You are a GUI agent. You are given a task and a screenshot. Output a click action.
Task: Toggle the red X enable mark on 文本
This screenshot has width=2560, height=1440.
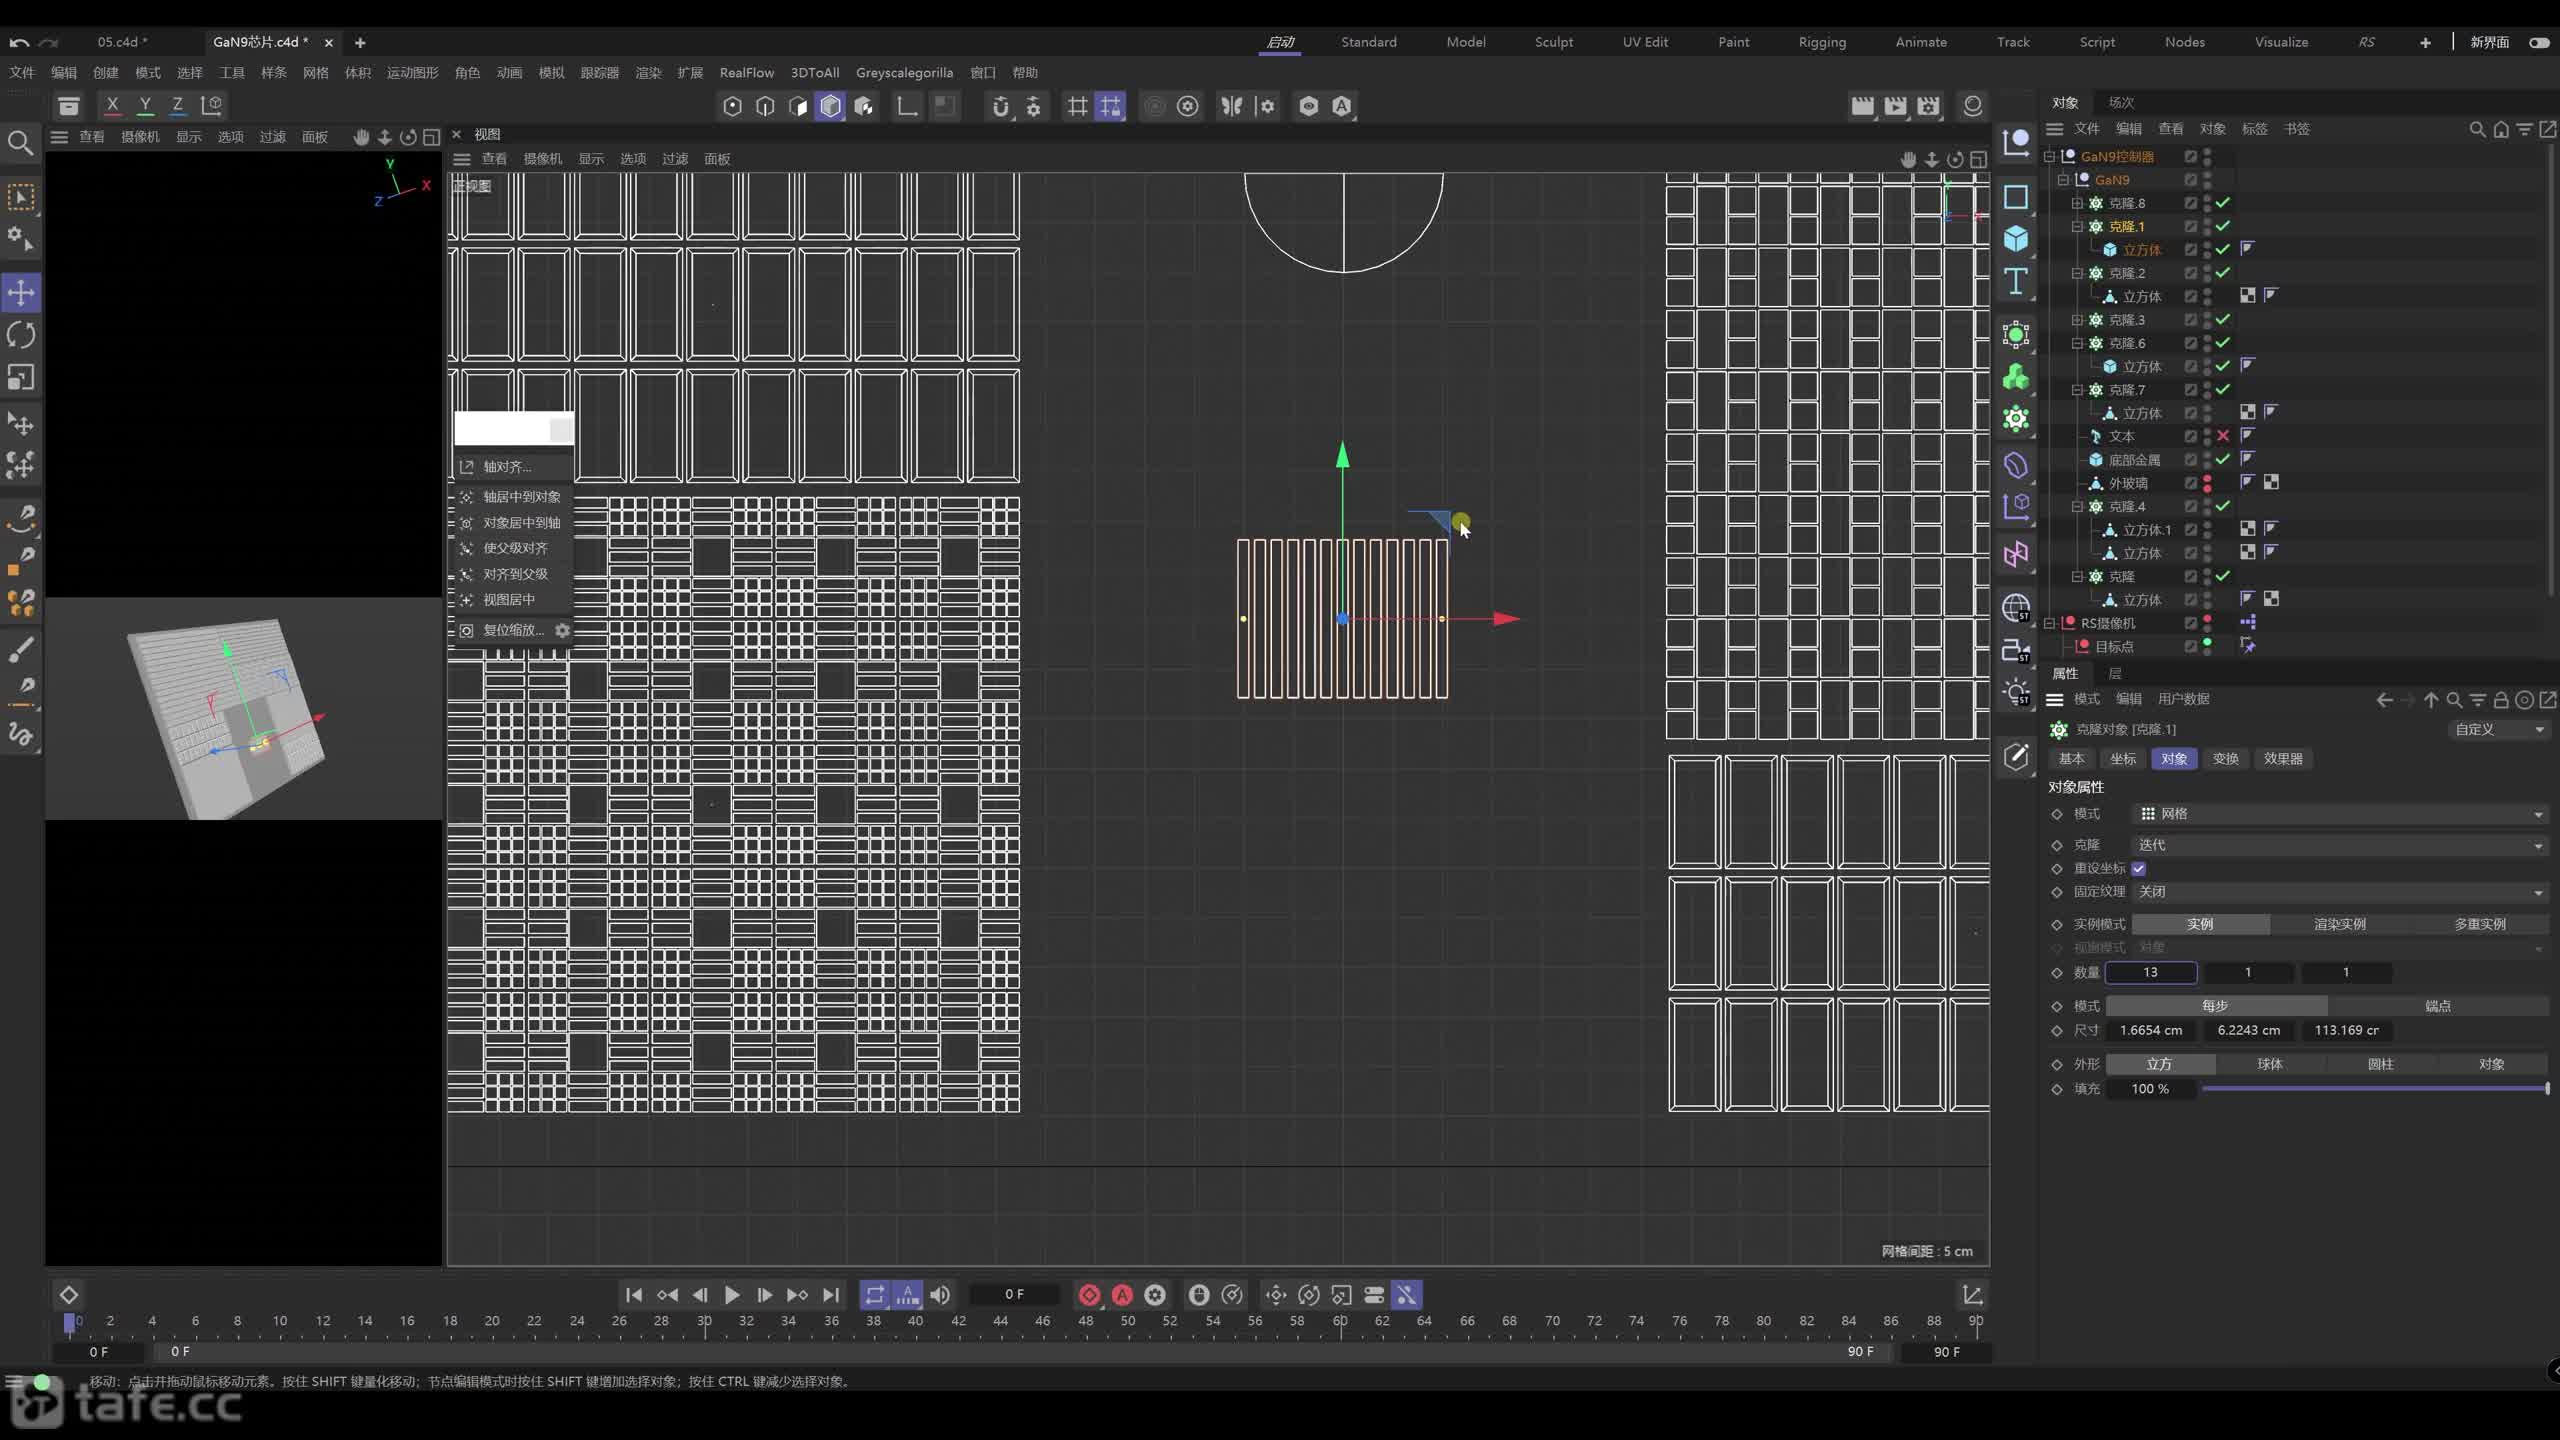2222,436
